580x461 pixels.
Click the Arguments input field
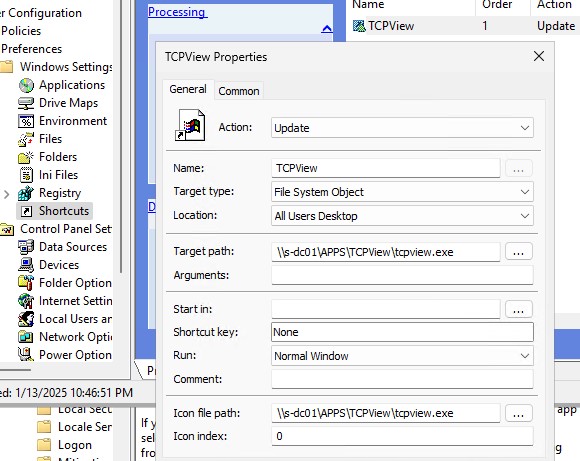402,275
